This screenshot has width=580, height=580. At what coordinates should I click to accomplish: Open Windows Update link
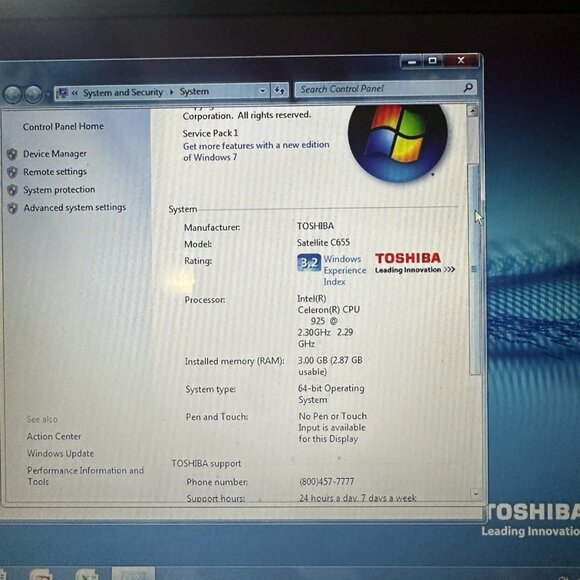pos(60,453)
